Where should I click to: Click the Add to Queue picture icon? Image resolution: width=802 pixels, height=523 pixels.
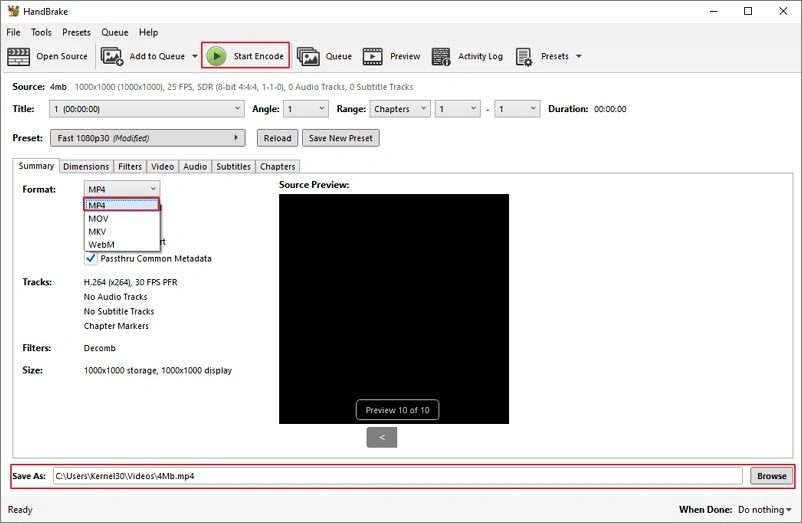(112, 56)
